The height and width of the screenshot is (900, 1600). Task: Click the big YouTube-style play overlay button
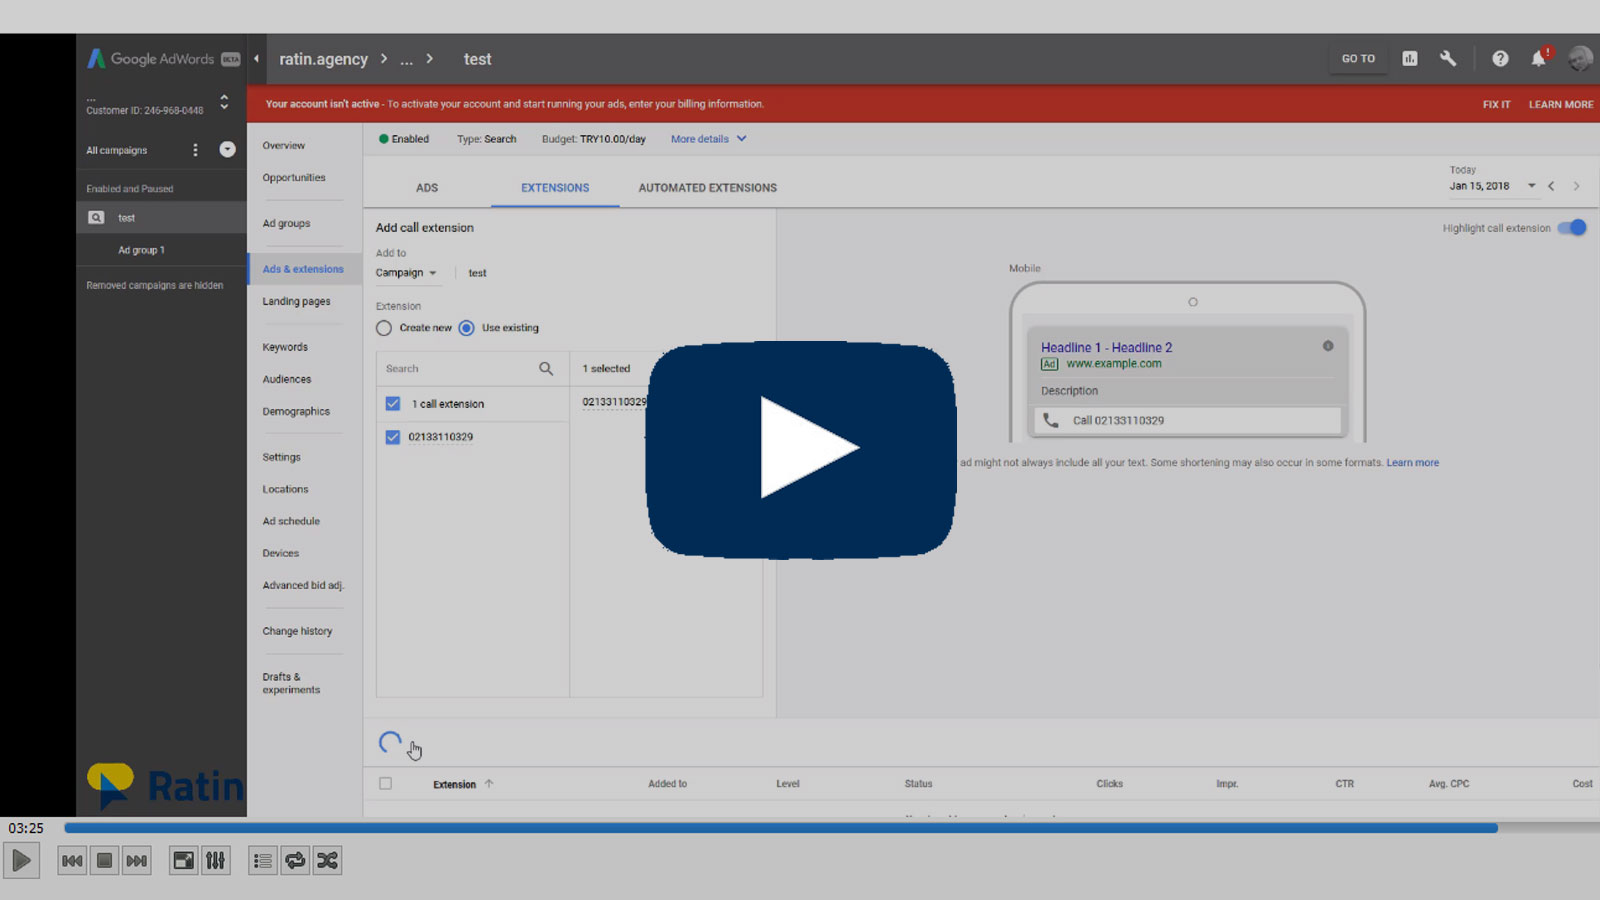click(x=801, y=449)
